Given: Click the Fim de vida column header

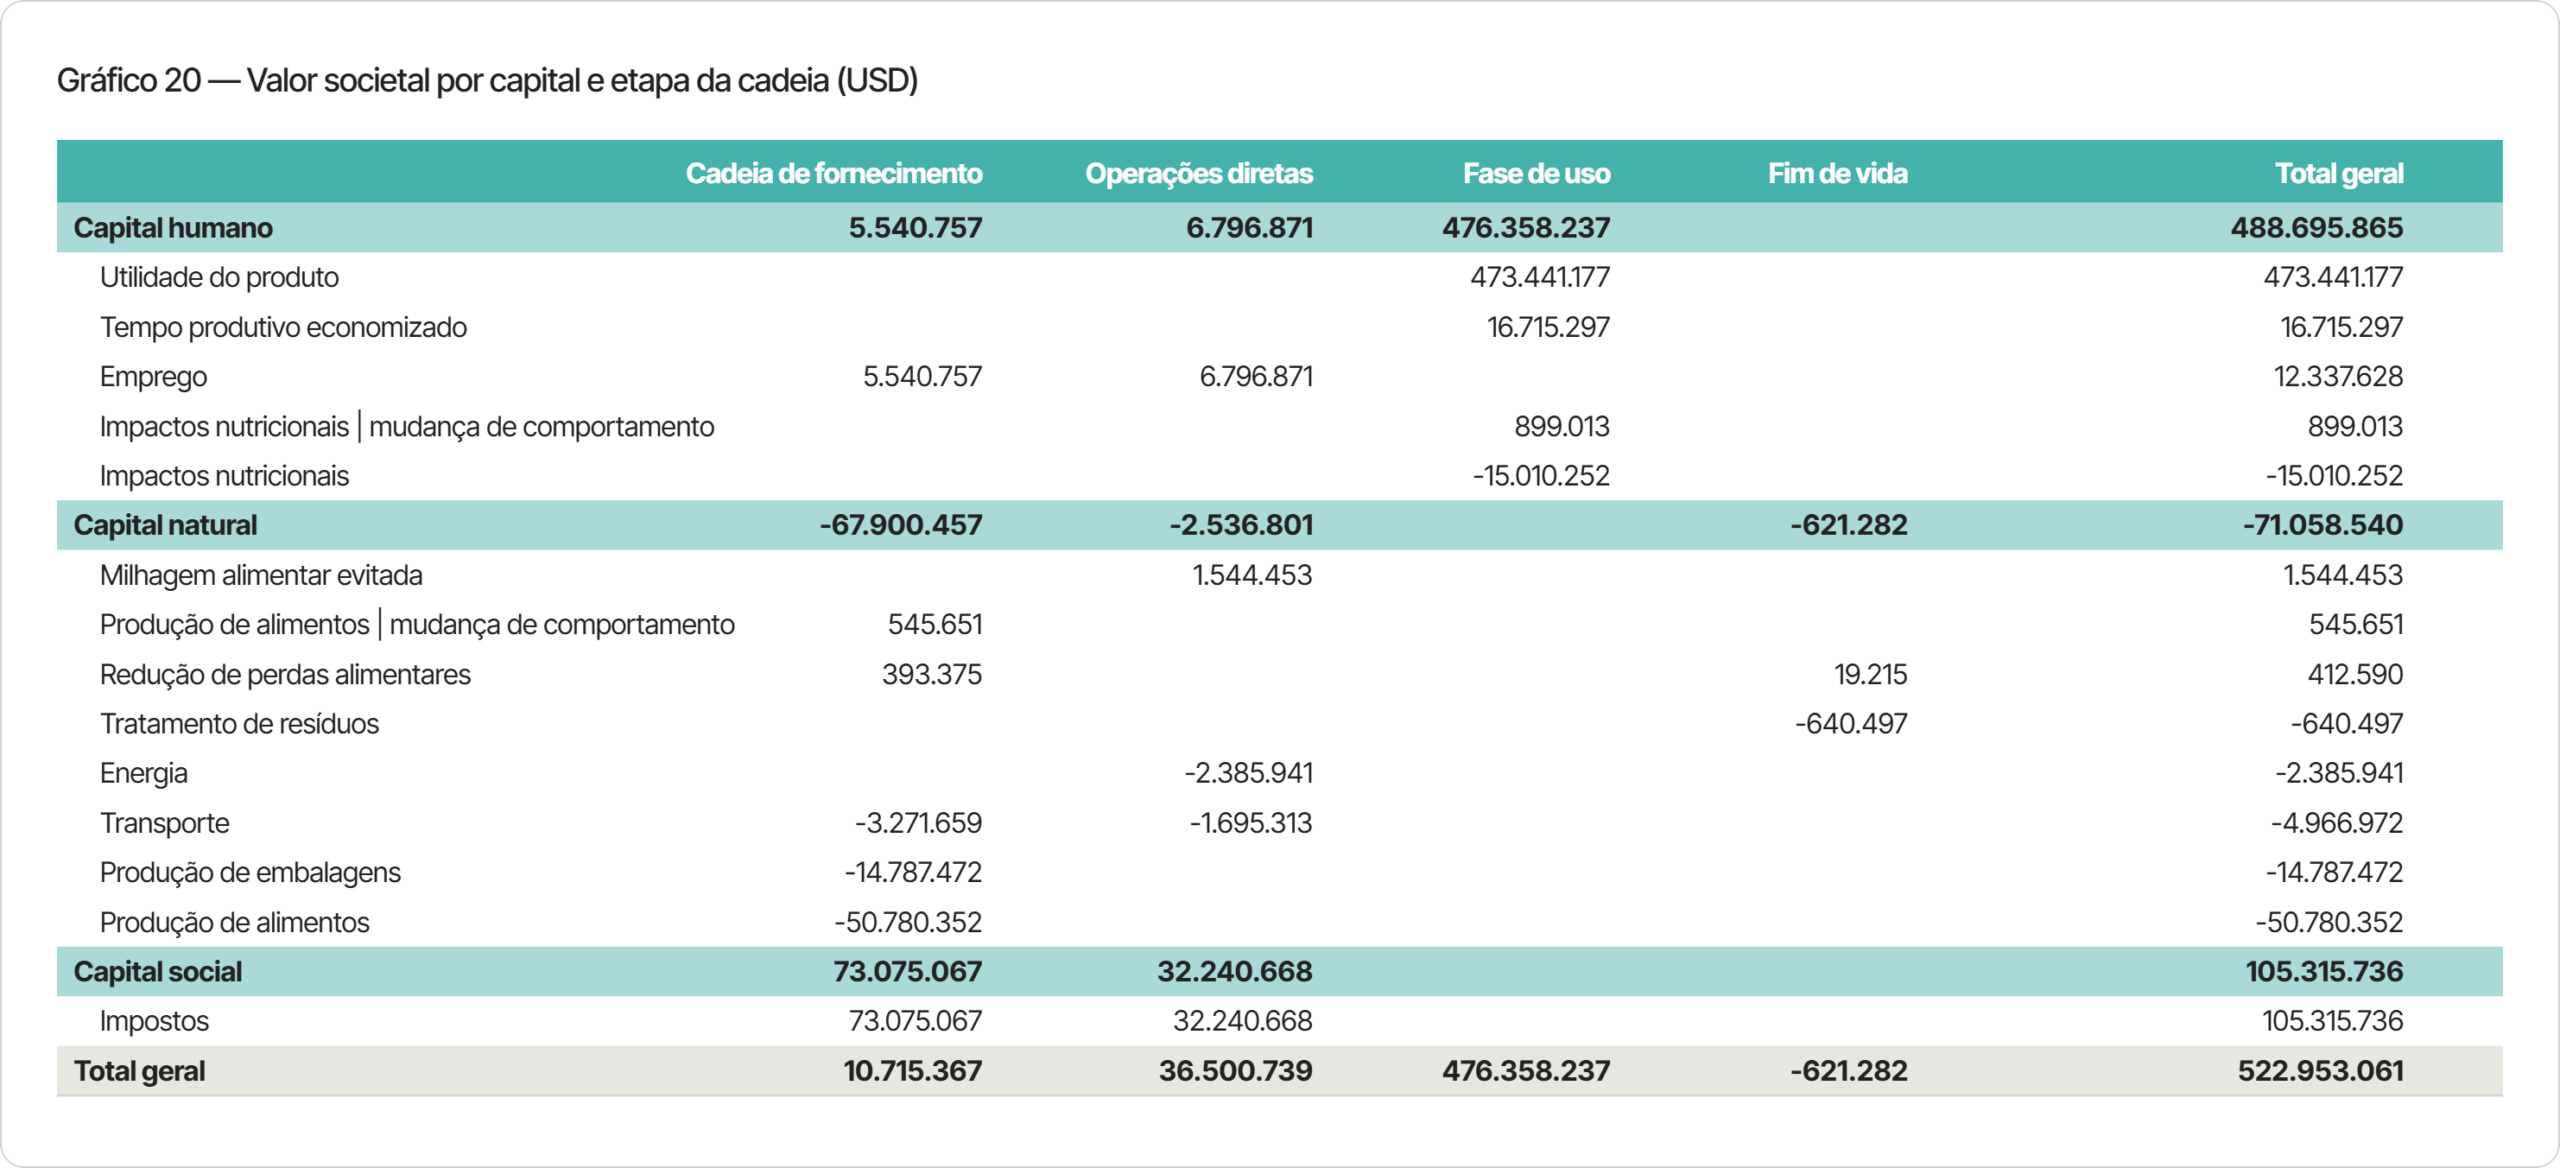Looking at the screenshot, I should [x=1838, y=174].
